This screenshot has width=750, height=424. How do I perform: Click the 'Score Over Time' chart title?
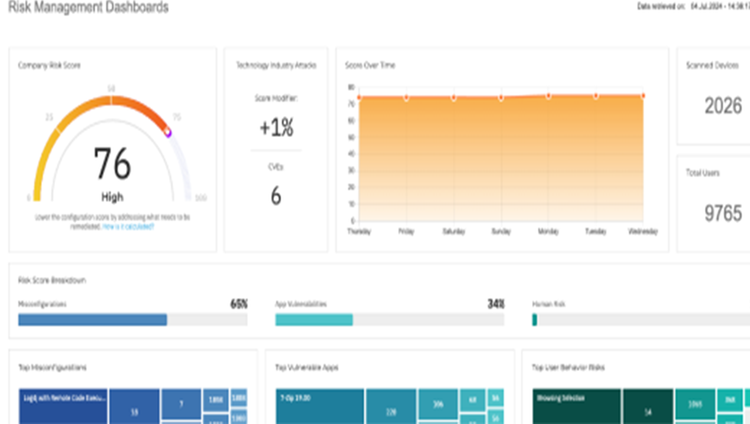point(370,65)
